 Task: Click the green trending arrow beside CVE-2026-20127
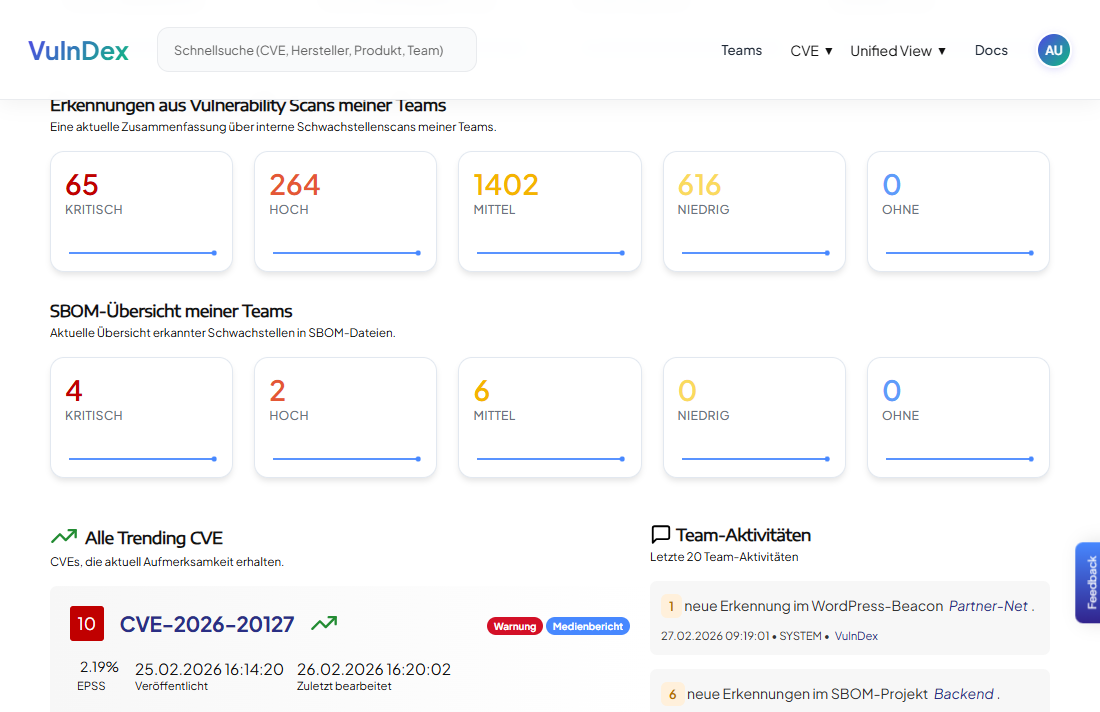[x=324, y=624]
